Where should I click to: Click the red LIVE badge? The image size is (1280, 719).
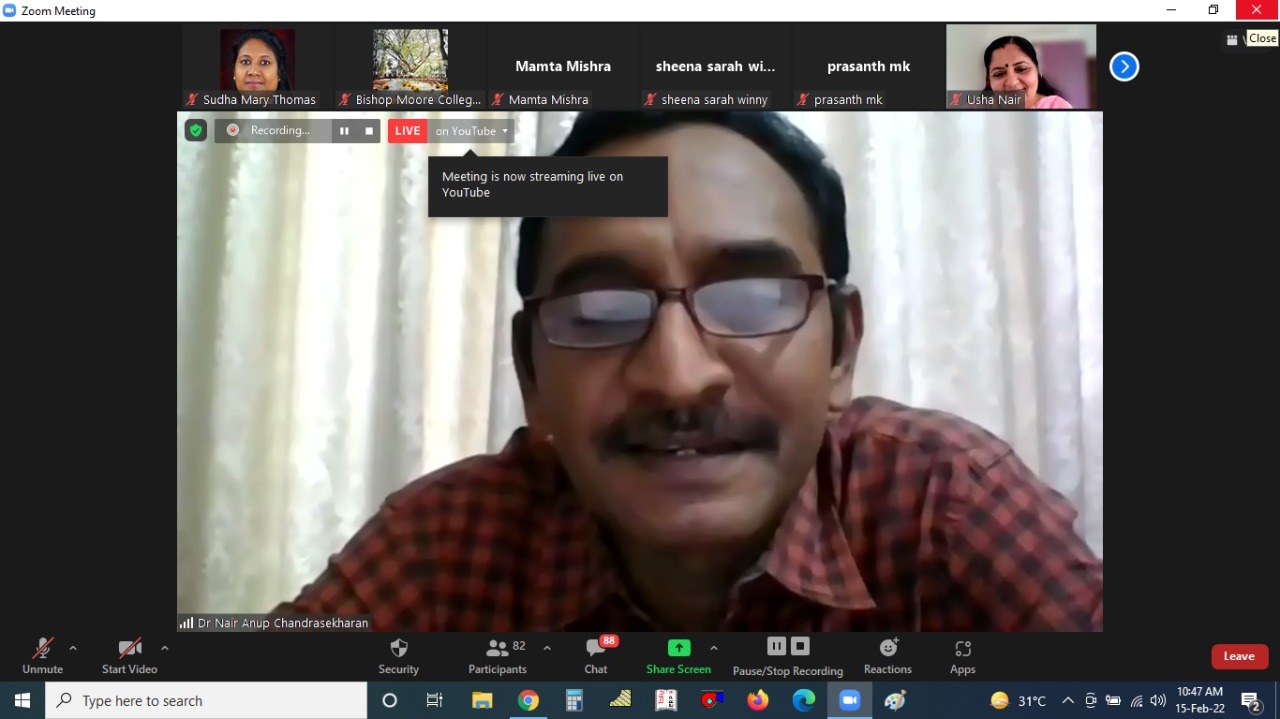(x=407, y=131)
